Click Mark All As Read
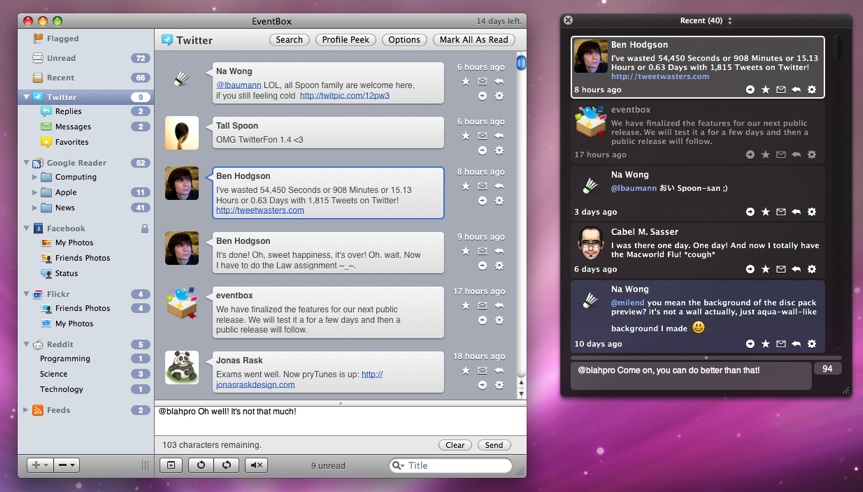This screenshot has height=492, width=863. click(474, 40)
